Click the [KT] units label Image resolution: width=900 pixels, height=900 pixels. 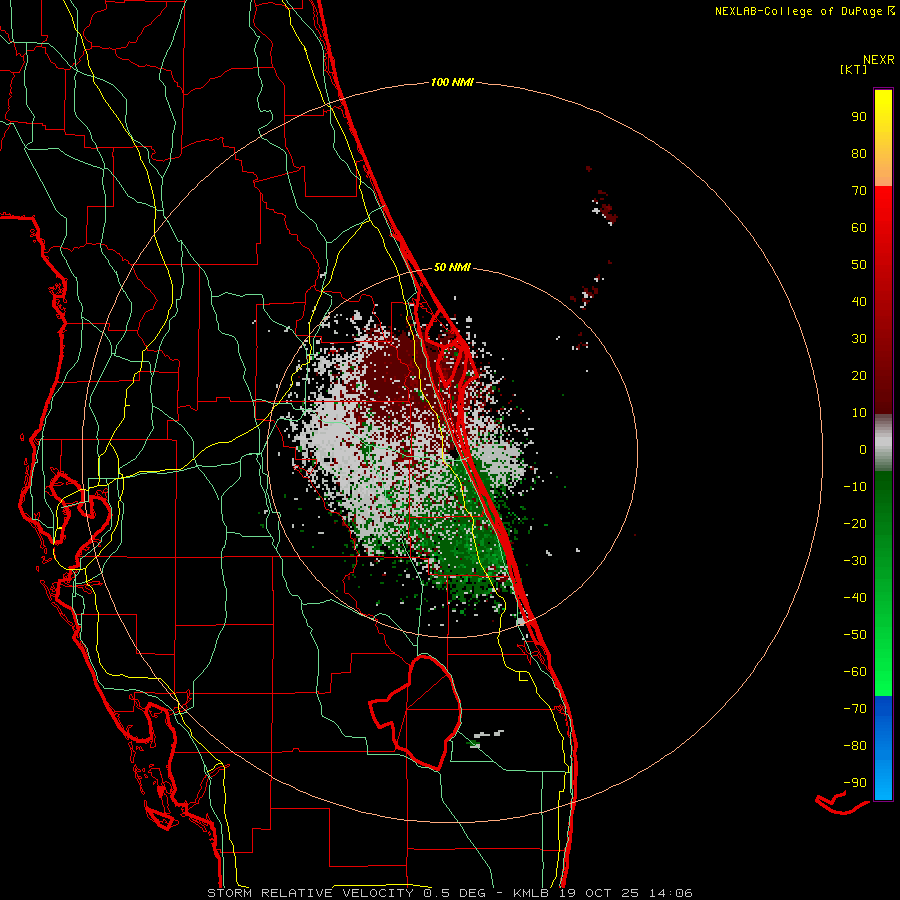[853, 69]
